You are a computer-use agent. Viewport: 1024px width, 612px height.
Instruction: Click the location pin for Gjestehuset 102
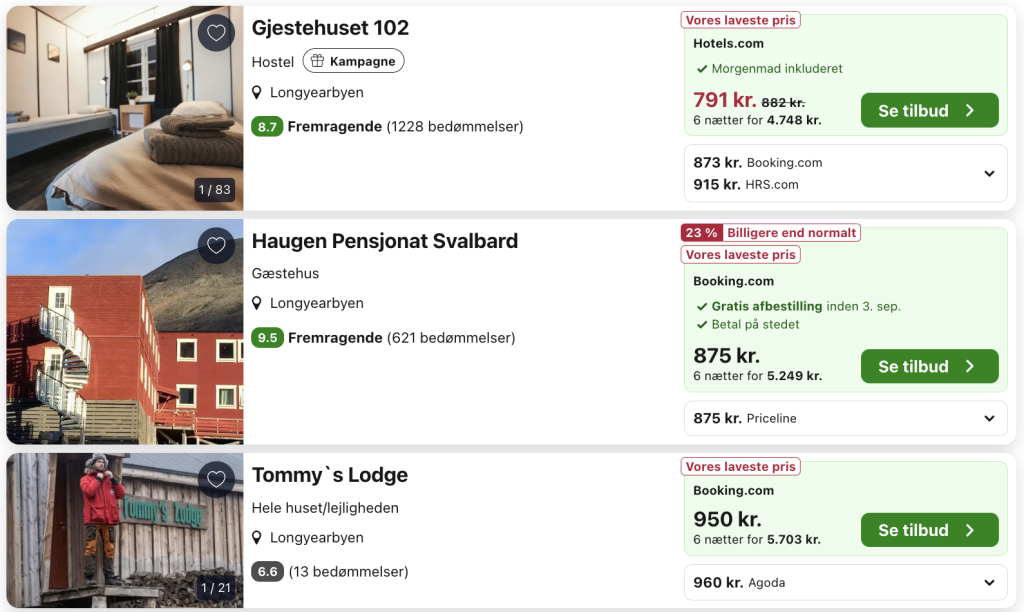pos(257,93)
